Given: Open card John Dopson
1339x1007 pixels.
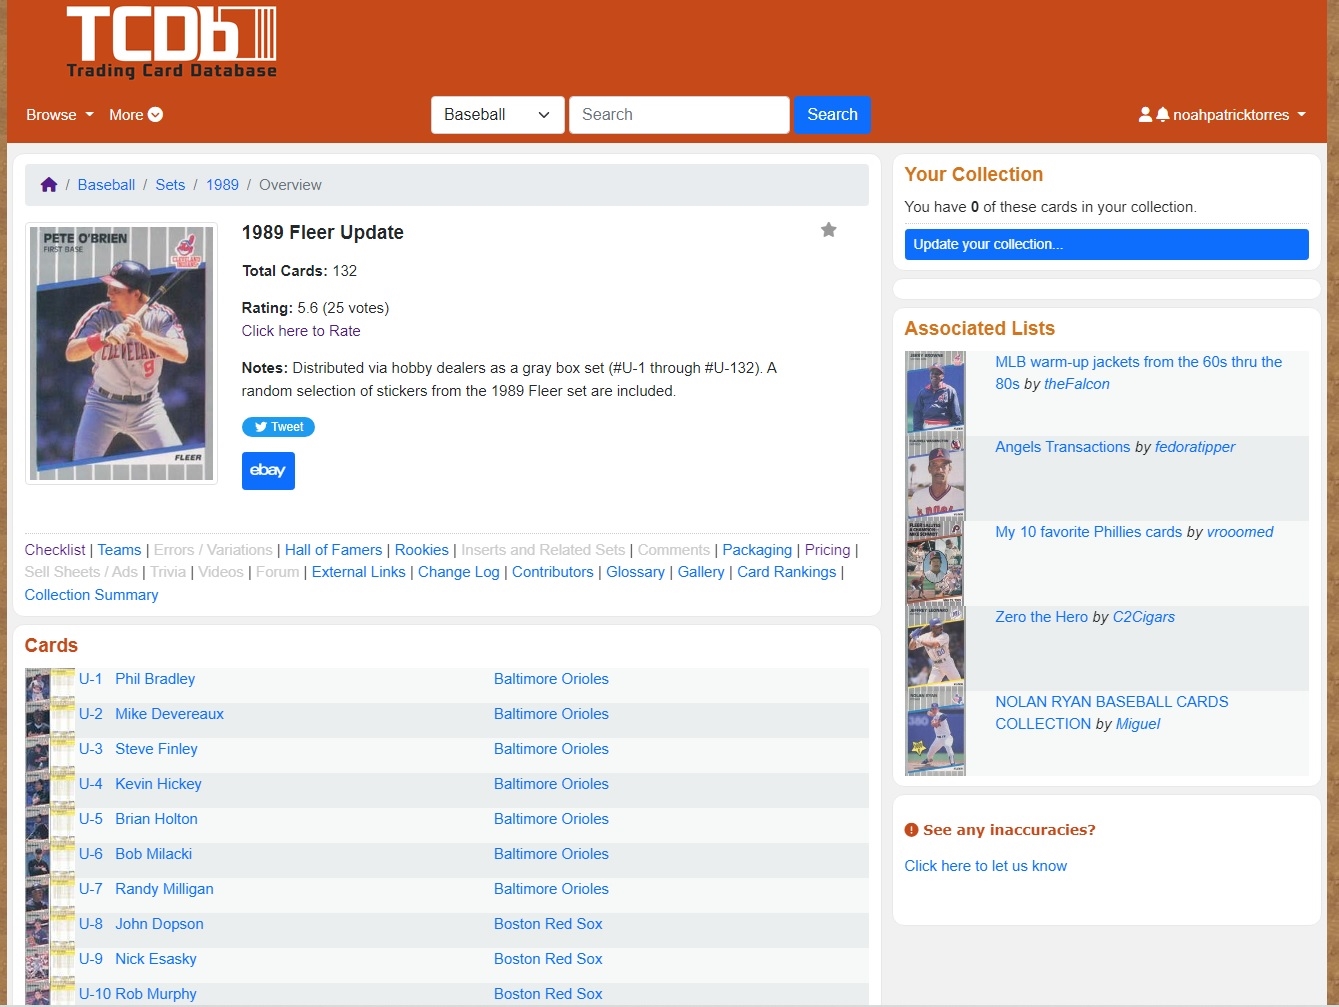Looking at the screenshot, I should [x=159, y=924].
